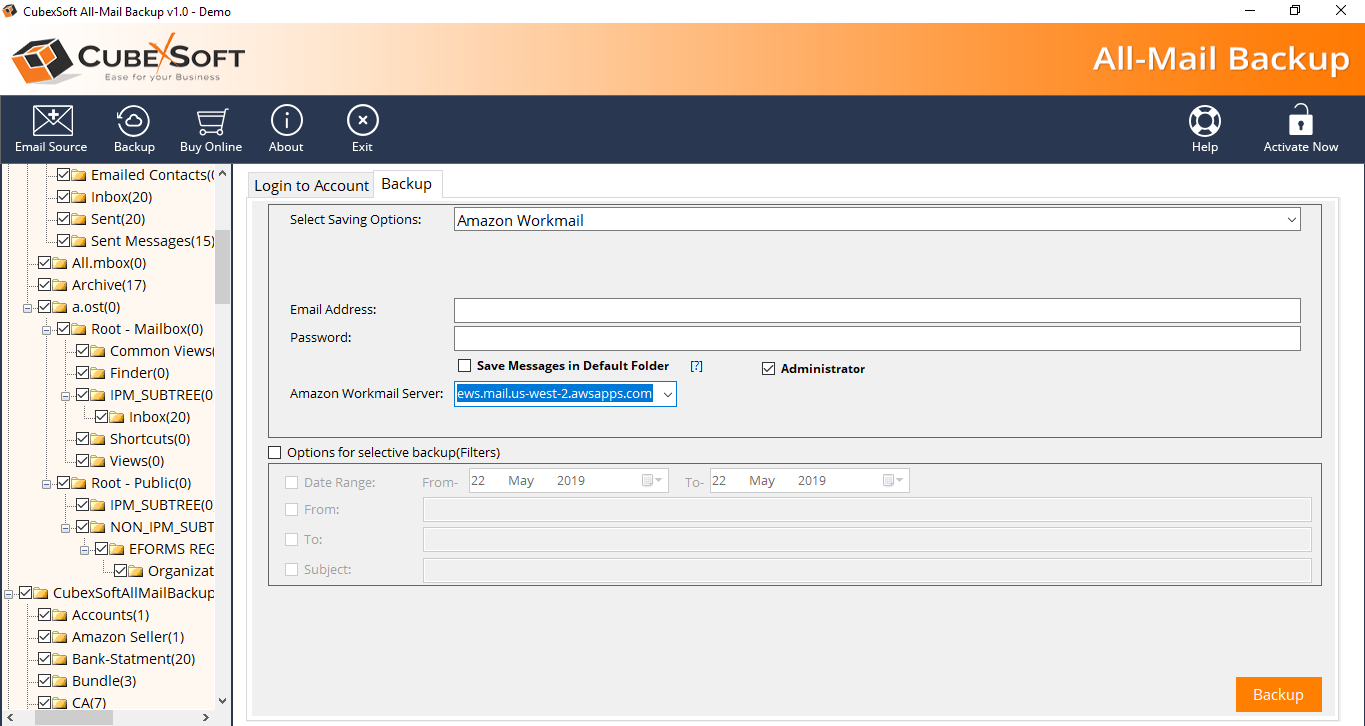This screenshot has height=726, width=1365.
Task: Open the Help lifebuoy icon
Action: coord(1205,129)
